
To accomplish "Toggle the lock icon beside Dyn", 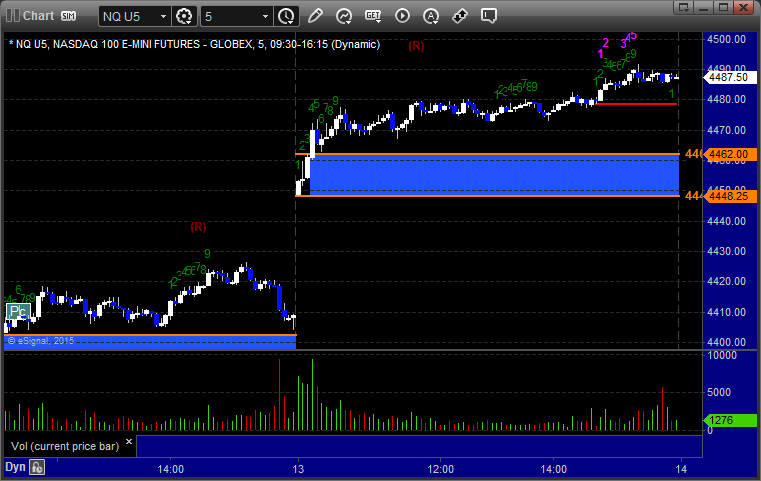I will (37, 467).
